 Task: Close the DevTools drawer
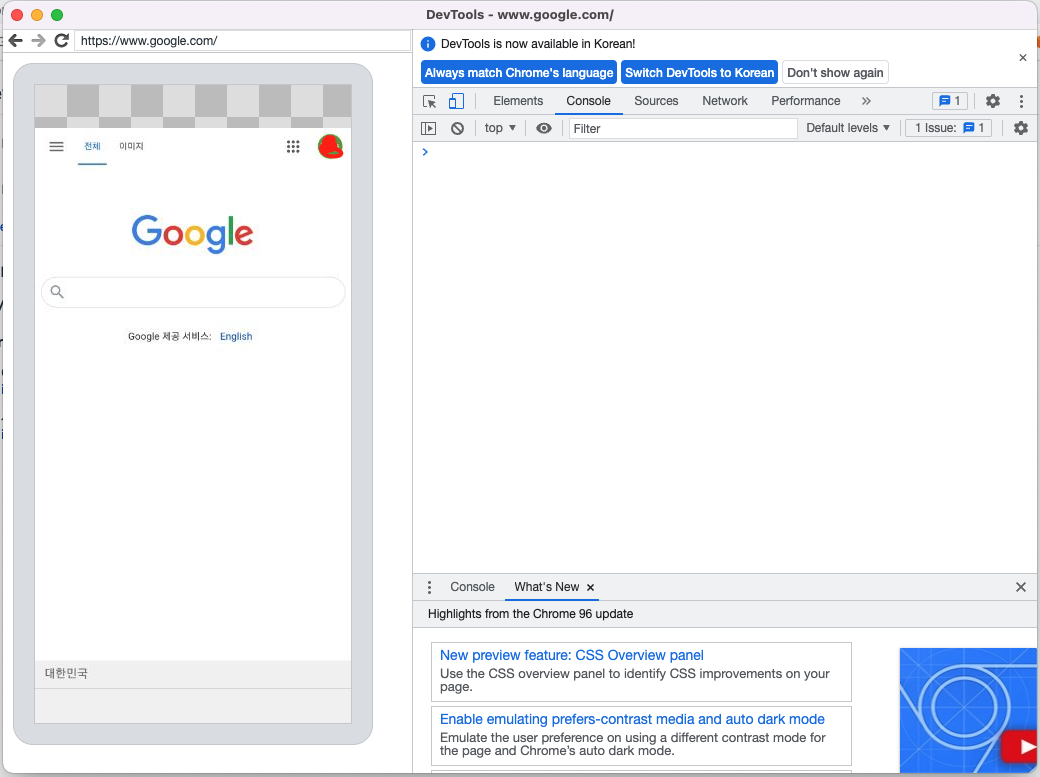pyautogui.click(x=1021, y=587)
